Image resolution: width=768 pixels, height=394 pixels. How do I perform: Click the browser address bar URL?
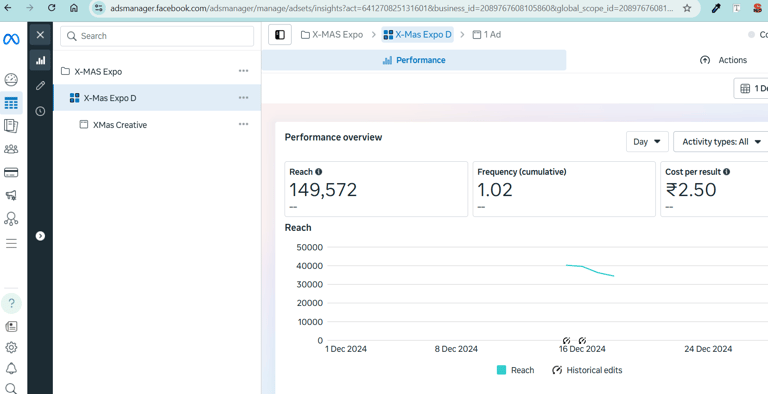(x=391, y=8)
